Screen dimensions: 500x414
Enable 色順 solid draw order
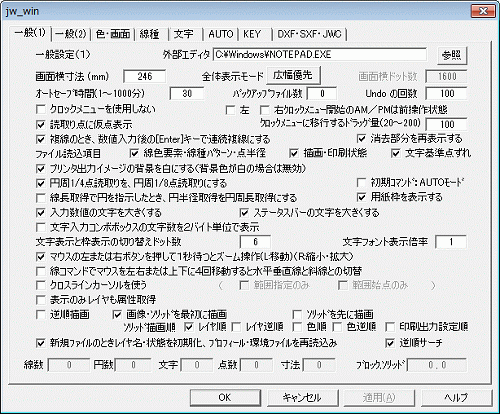pyautogui.click(x=297, y=327)
